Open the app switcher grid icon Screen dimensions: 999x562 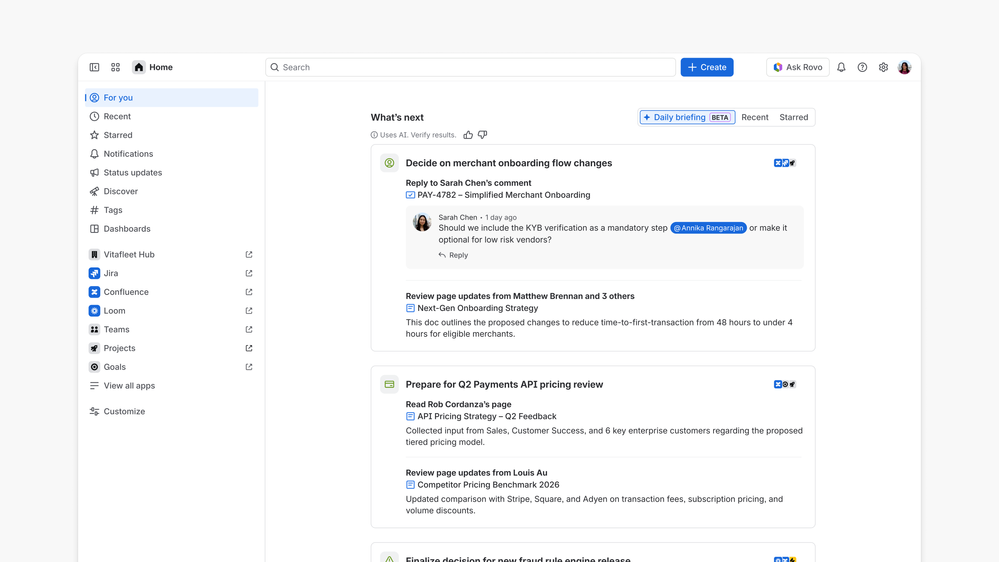[x=115, y=67]
